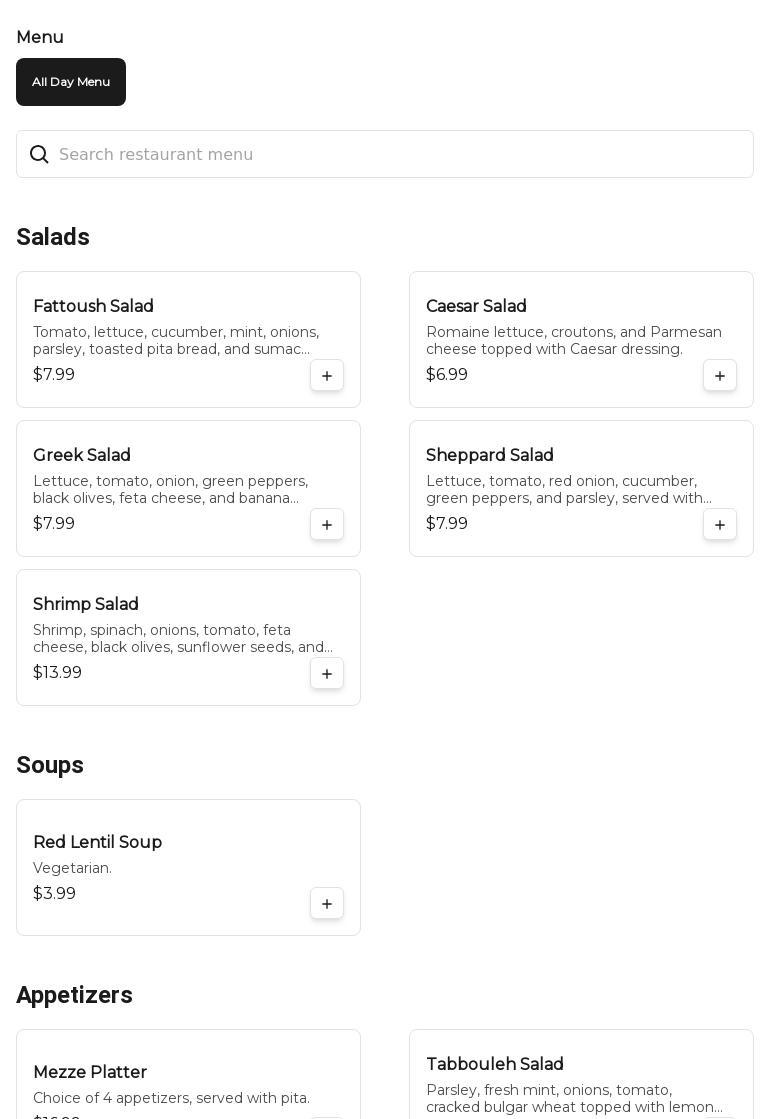Viewport: 770px width, 1119px height.
Task: View the Tabbouleh Salad item title
Action: tap(495, 1065)
